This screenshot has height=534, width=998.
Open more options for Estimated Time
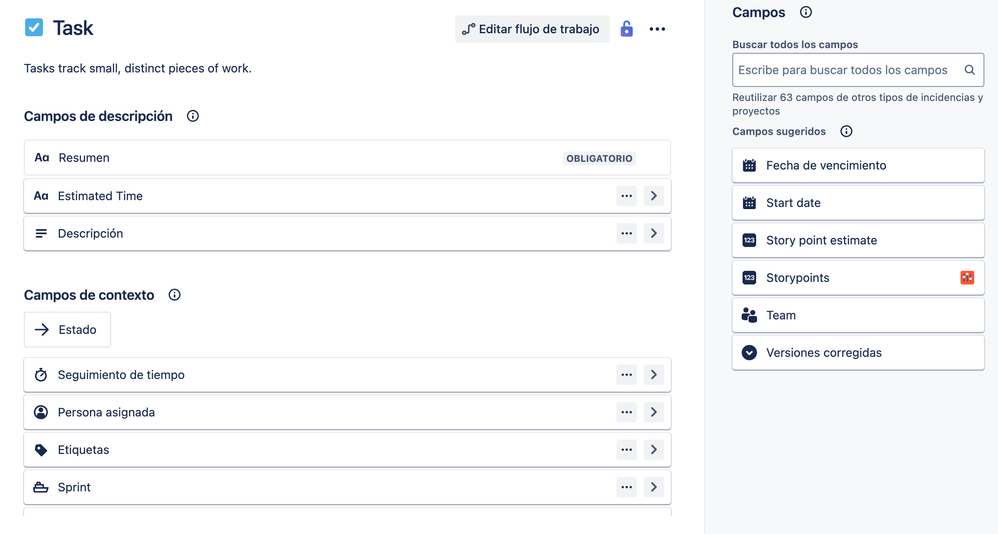point(627,196)
